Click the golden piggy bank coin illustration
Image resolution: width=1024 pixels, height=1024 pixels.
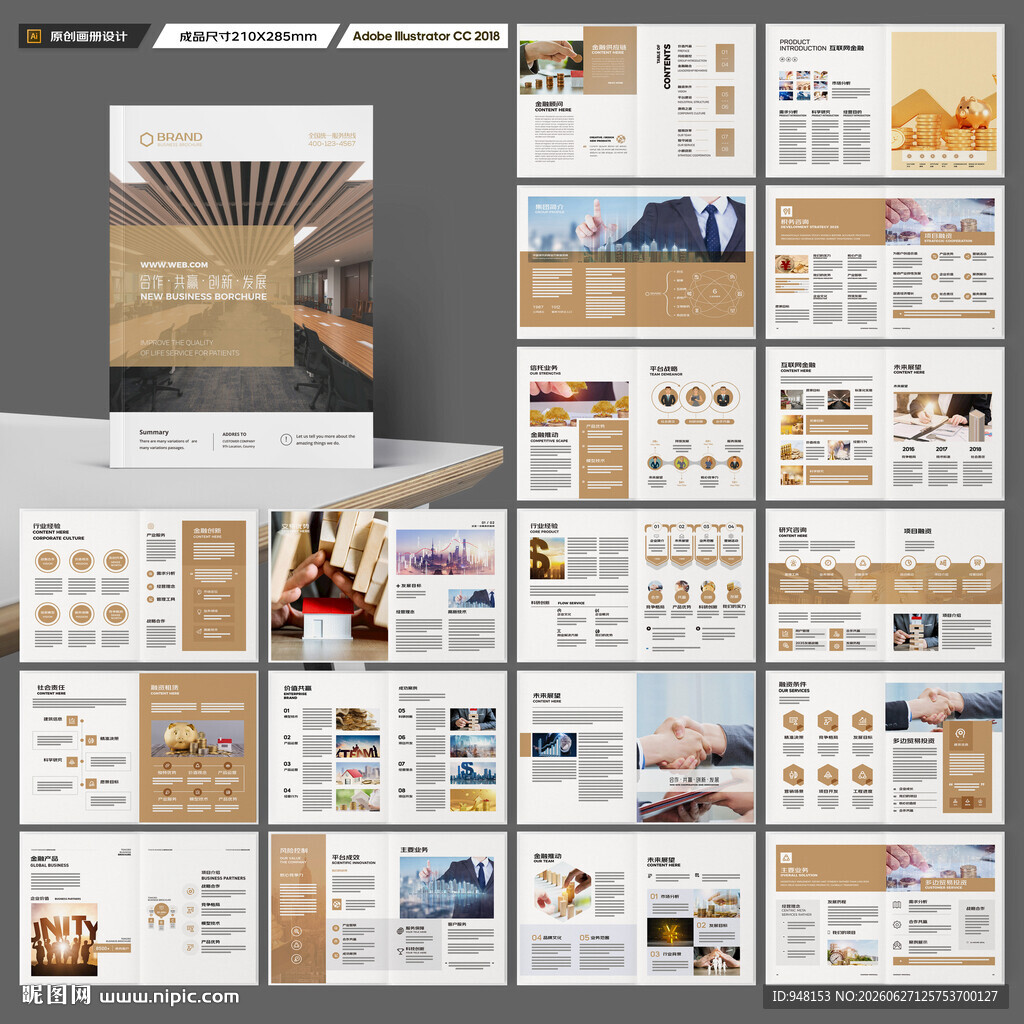[944, 101]
